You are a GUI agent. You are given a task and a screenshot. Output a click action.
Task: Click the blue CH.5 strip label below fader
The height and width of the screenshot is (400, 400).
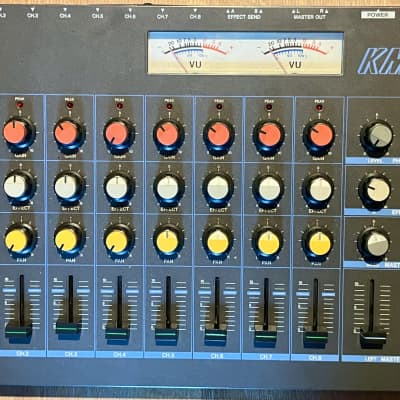click(x=168, y=355)
